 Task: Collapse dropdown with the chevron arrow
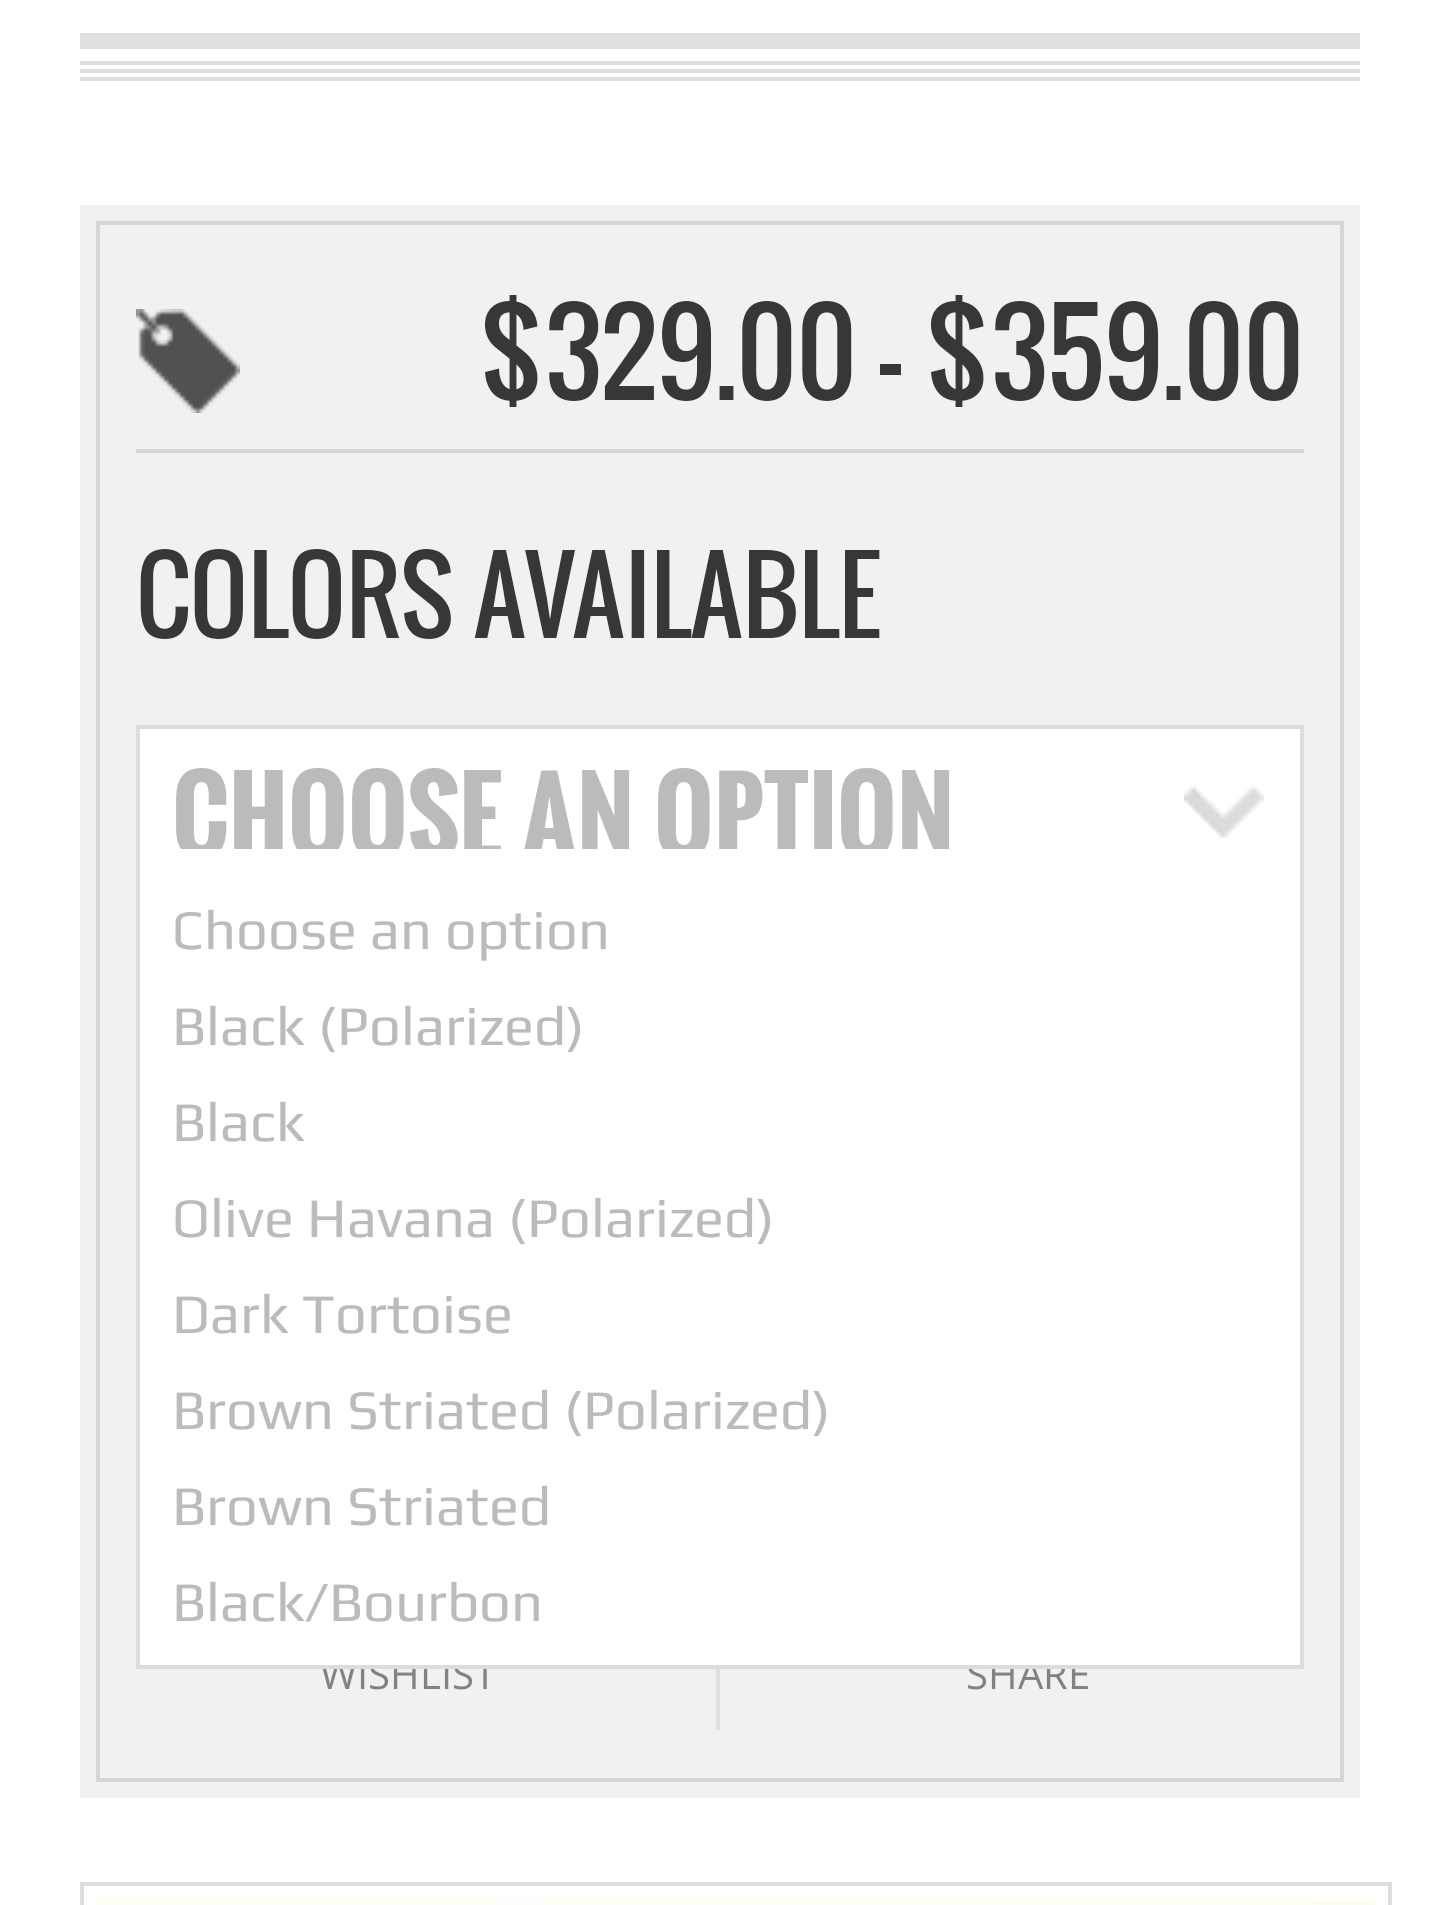point(1223,812)
